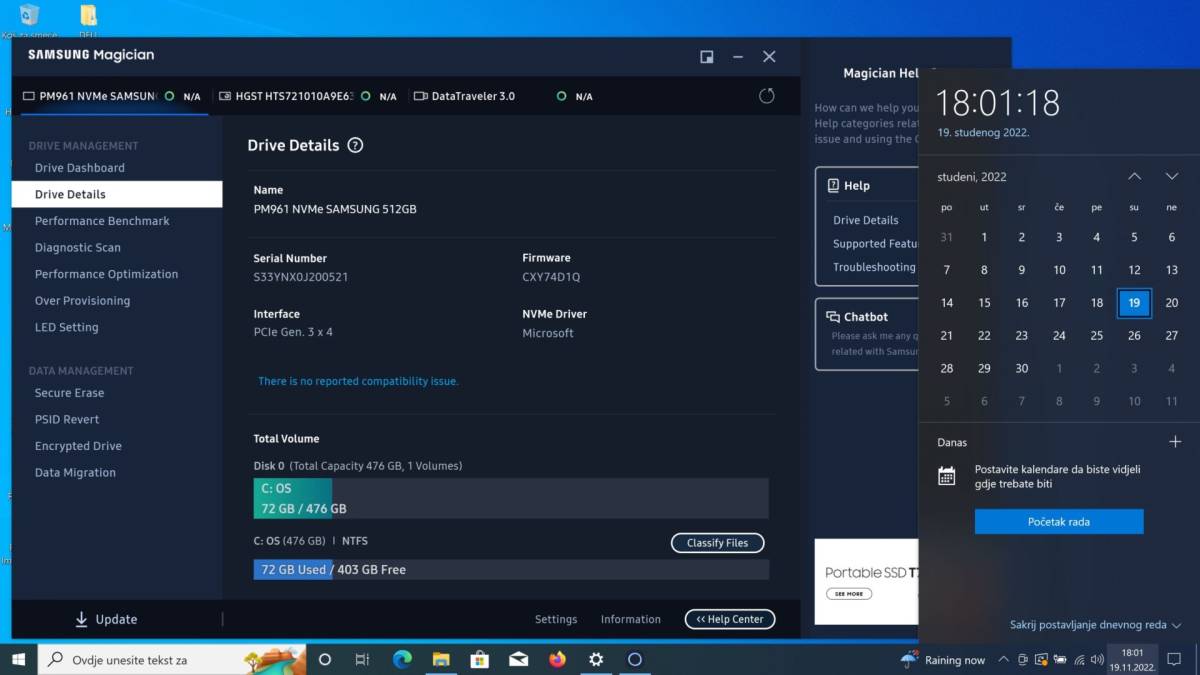Viewport: 1200px width, 675px height.
Task: Open Windows Settings gear on the taskbar
Action: pos(596,659)
